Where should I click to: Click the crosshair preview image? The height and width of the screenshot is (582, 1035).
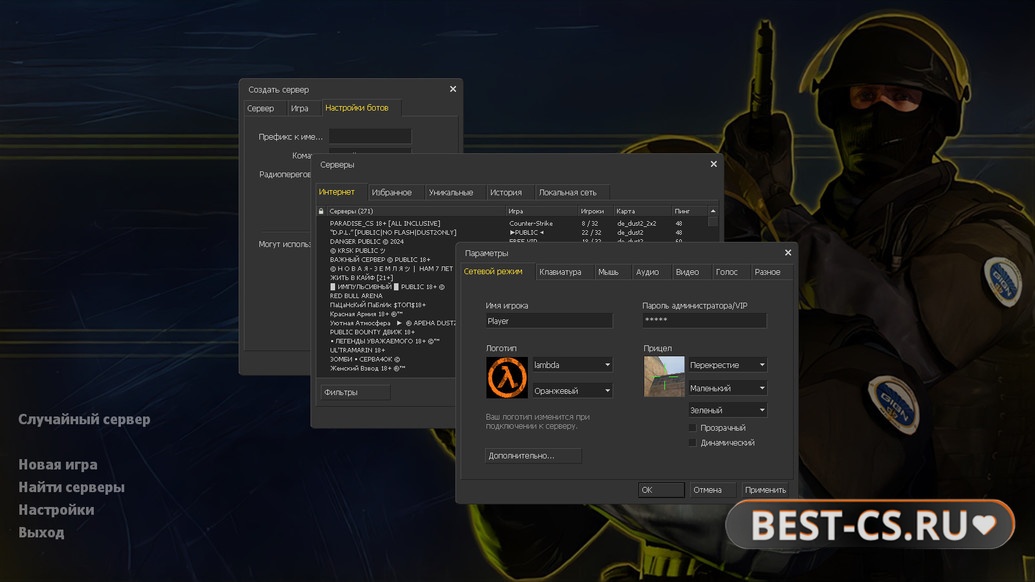click(x=664, y=376)
